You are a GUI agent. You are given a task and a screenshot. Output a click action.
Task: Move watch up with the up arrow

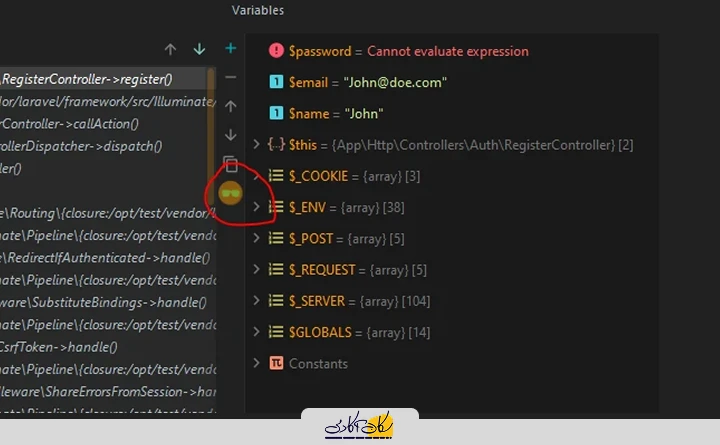point(231,106)
